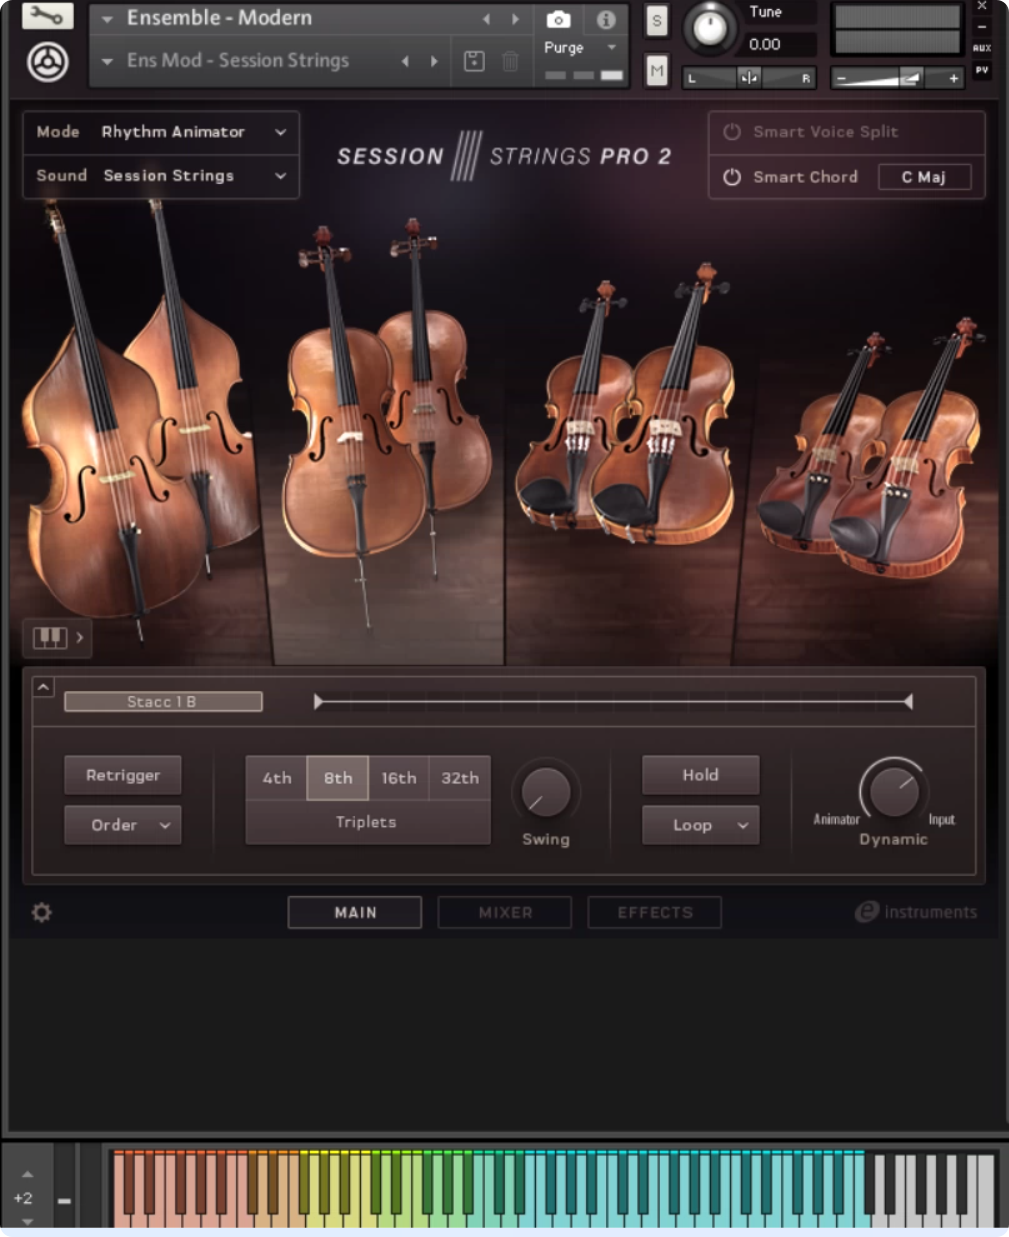The image size is (1009, 1237).
Task: Mute the instrument with M button
Action: (657, 70)
